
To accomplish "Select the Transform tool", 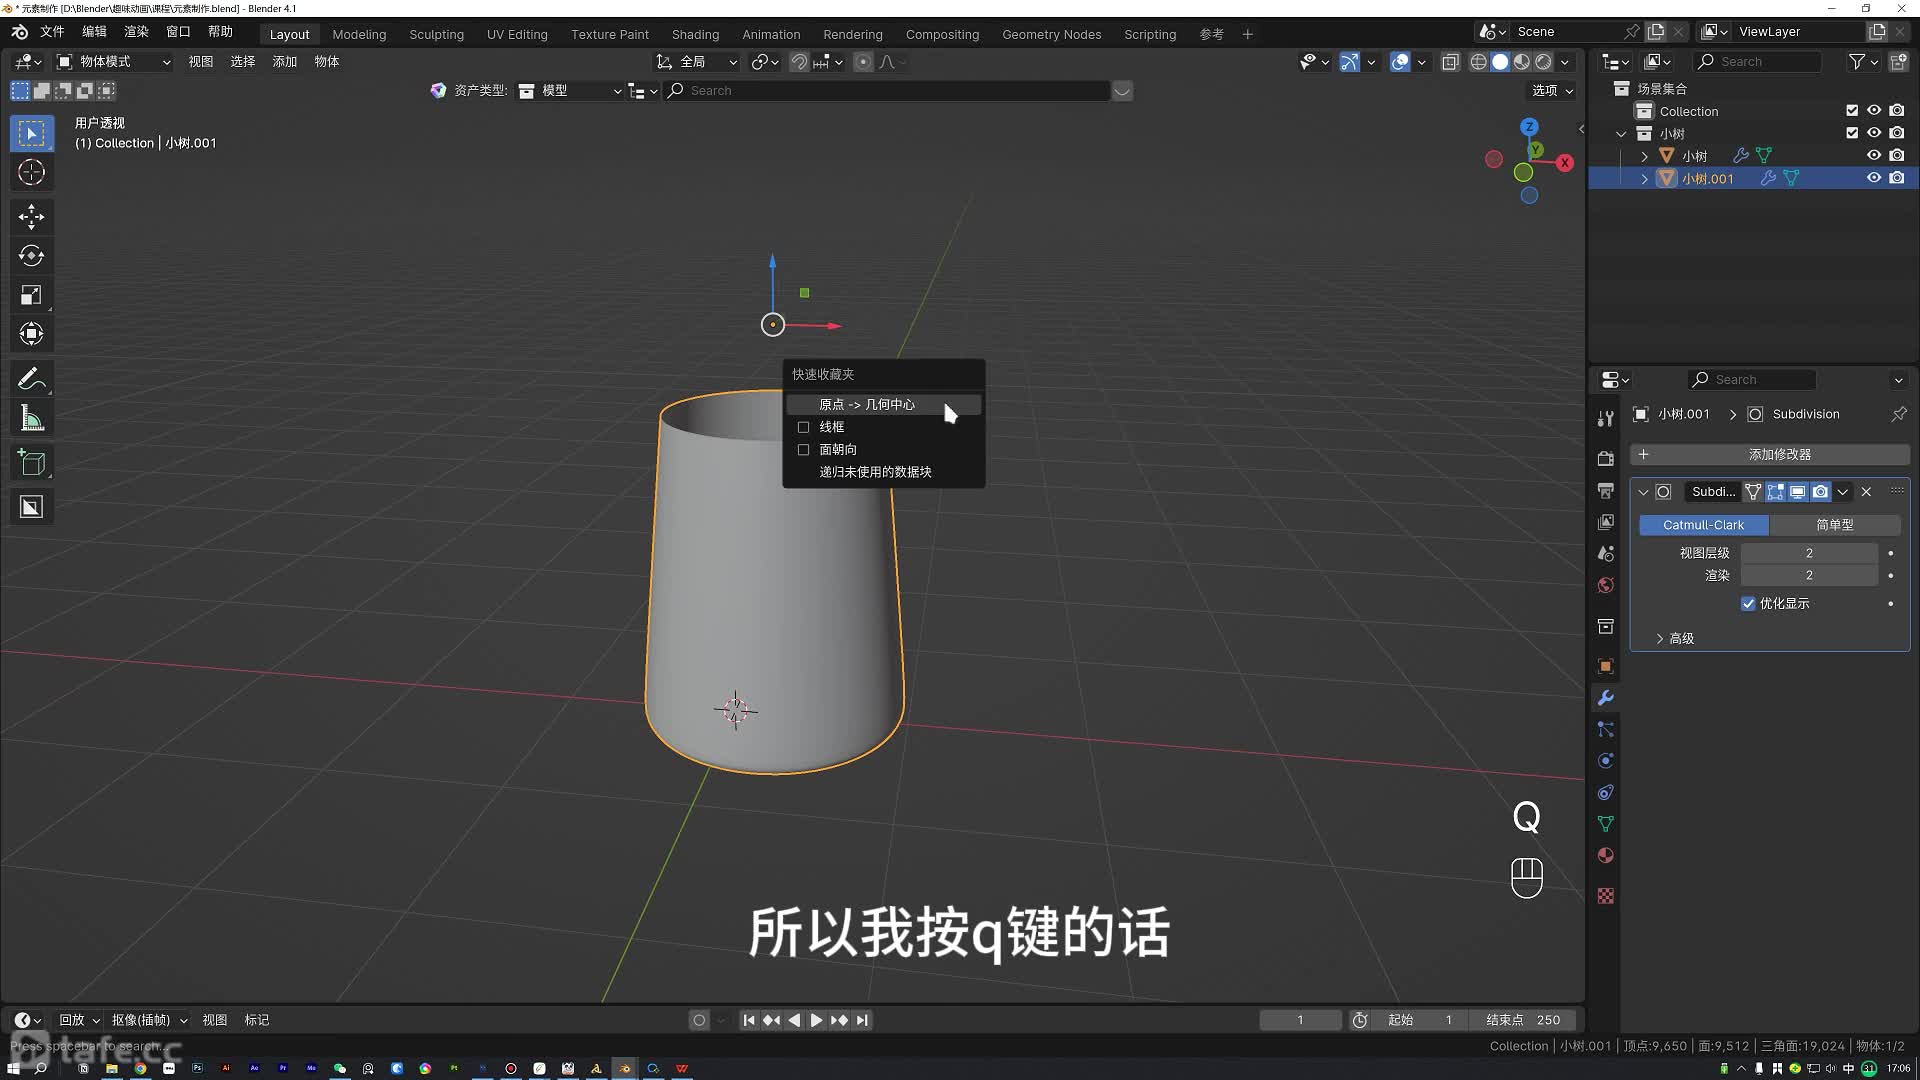I will (31, 334).
